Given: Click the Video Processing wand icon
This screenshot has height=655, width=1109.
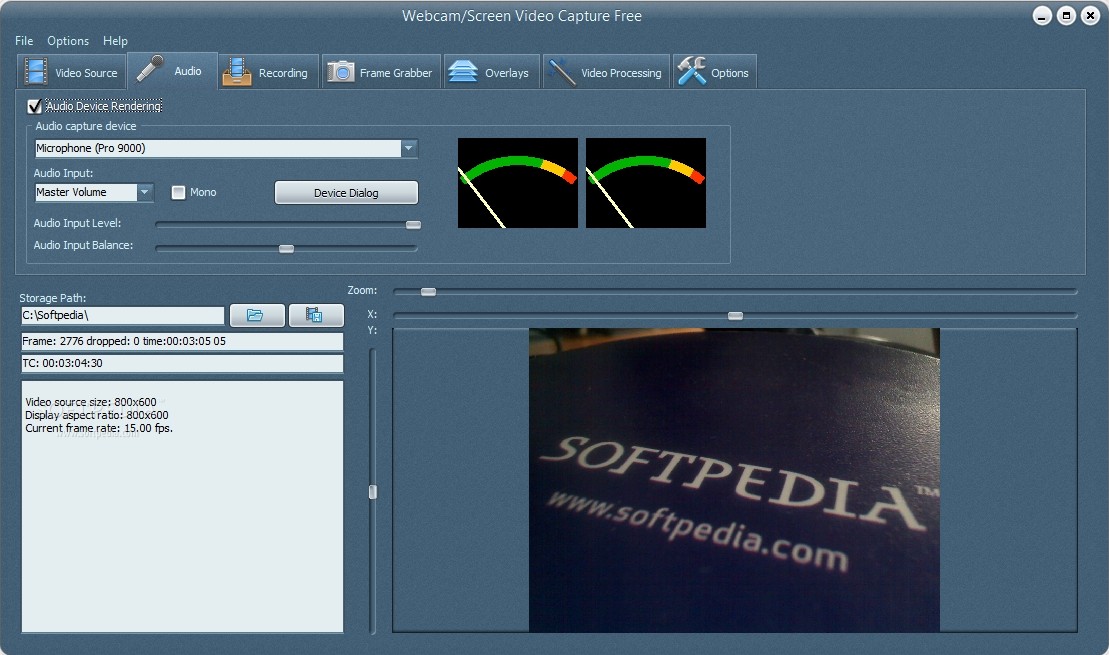Looking at the screenshot, I should (x=562, y=72).
